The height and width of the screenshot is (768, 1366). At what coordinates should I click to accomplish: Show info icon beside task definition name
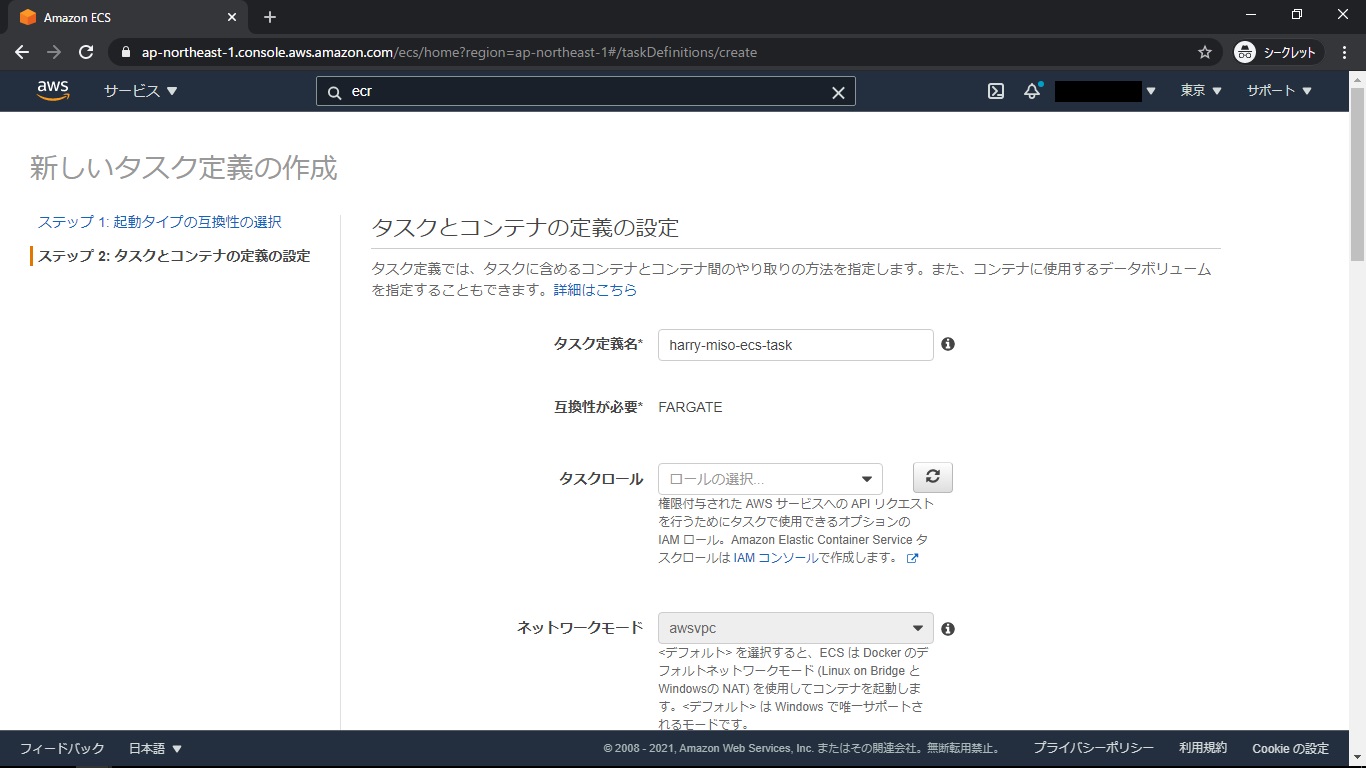948,344
